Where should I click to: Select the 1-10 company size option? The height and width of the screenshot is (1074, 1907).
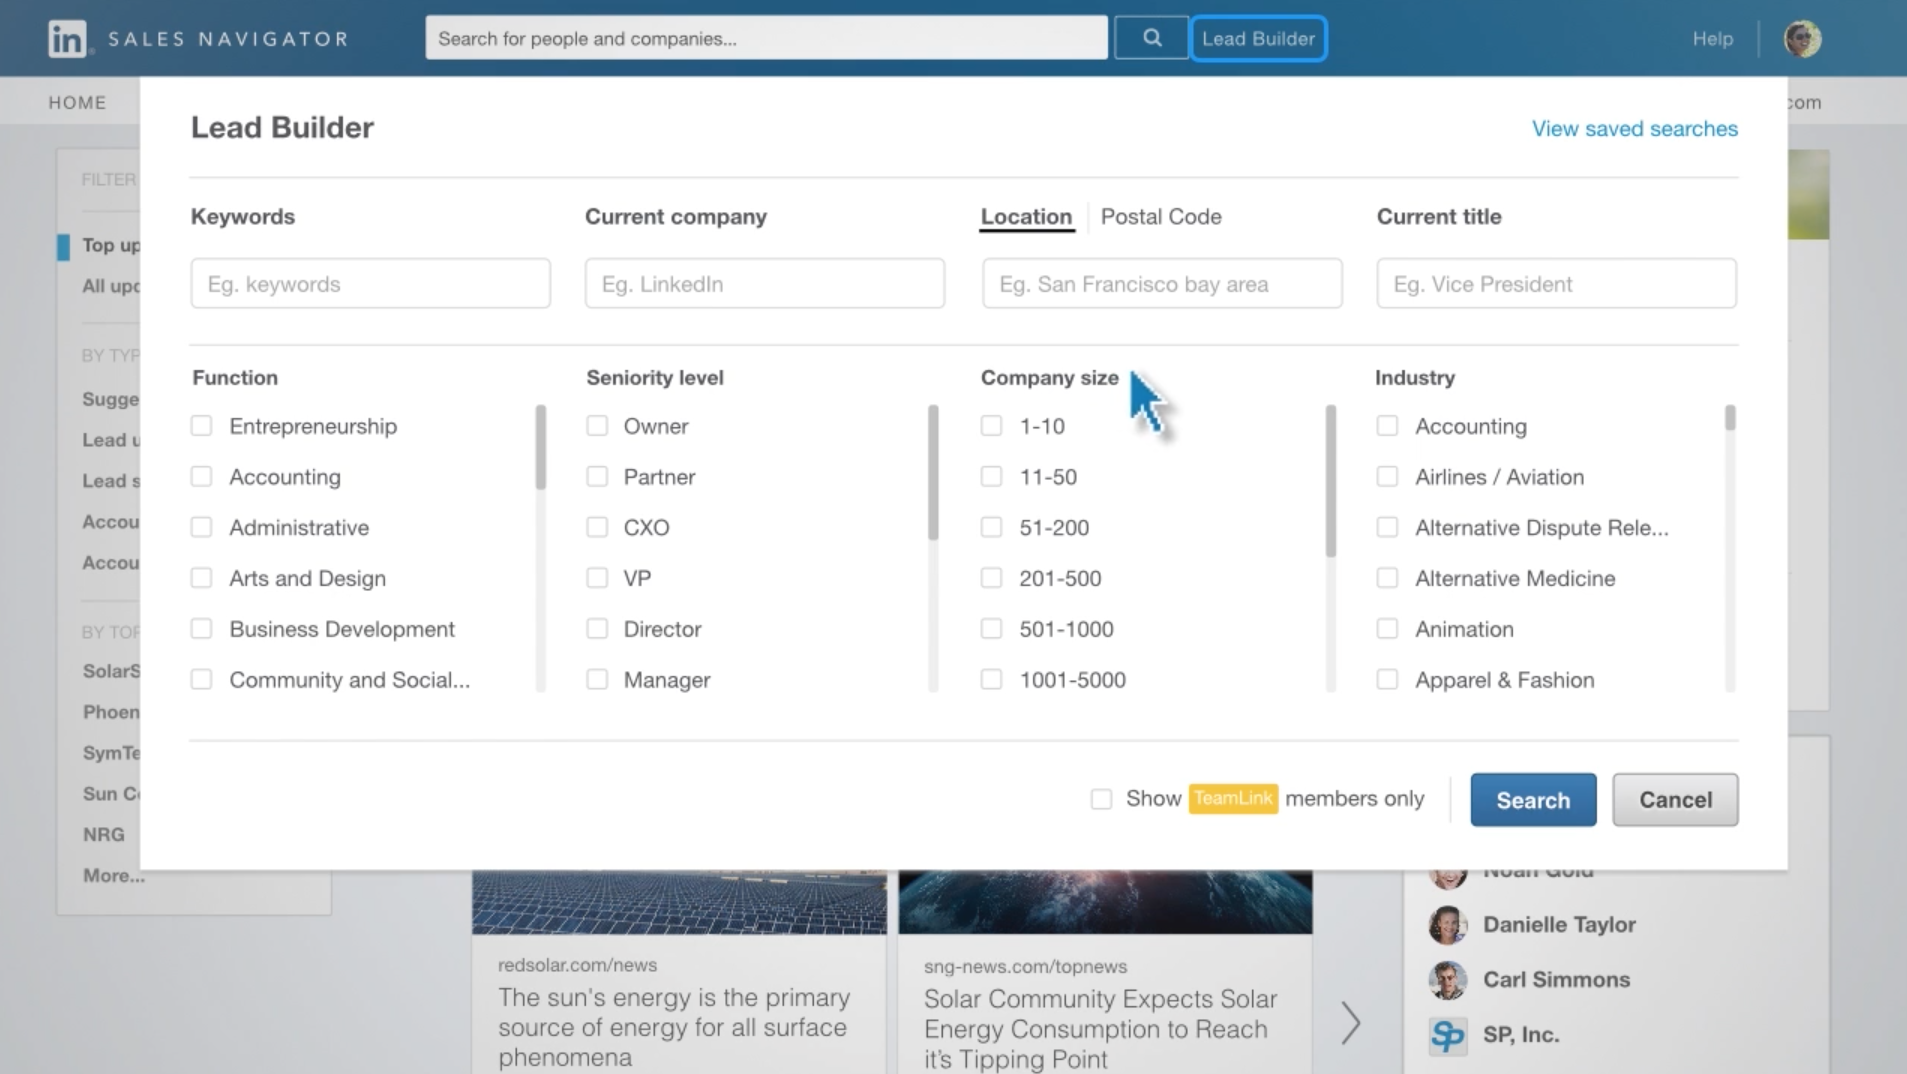tap(992, 425)
